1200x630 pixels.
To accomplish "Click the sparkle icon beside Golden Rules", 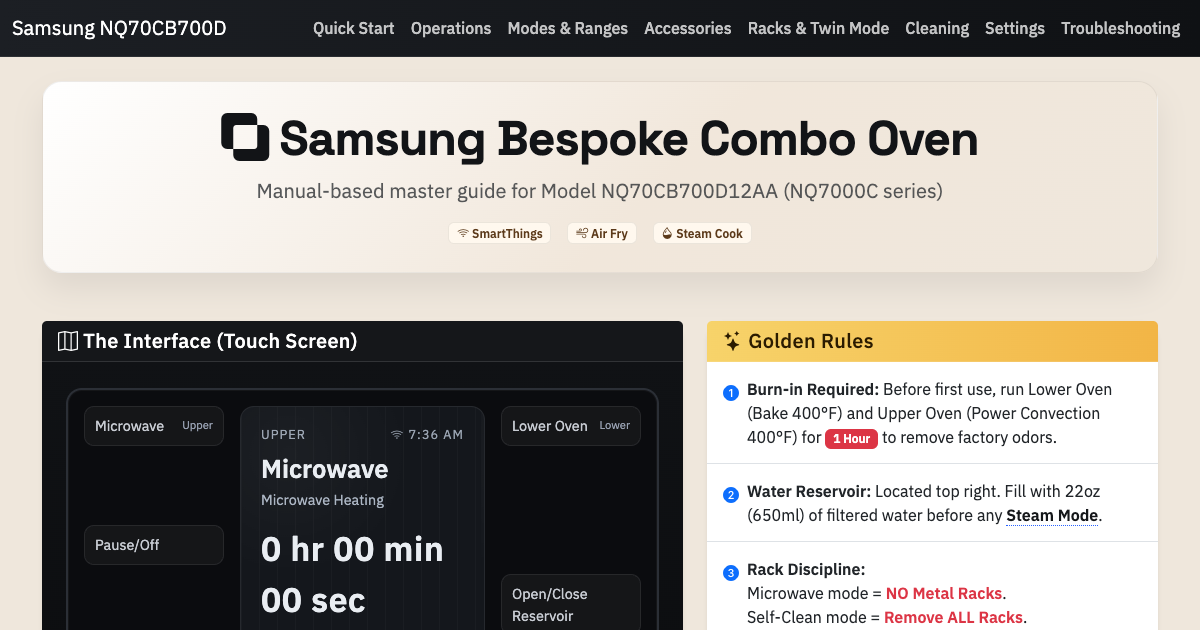I will (732, 341).
